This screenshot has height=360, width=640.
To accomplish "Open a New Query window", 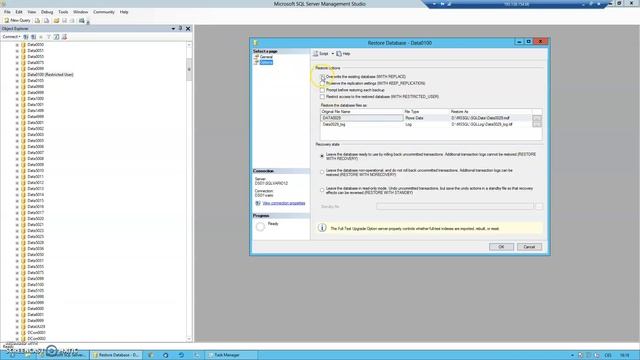I will [x=17, y=20].
